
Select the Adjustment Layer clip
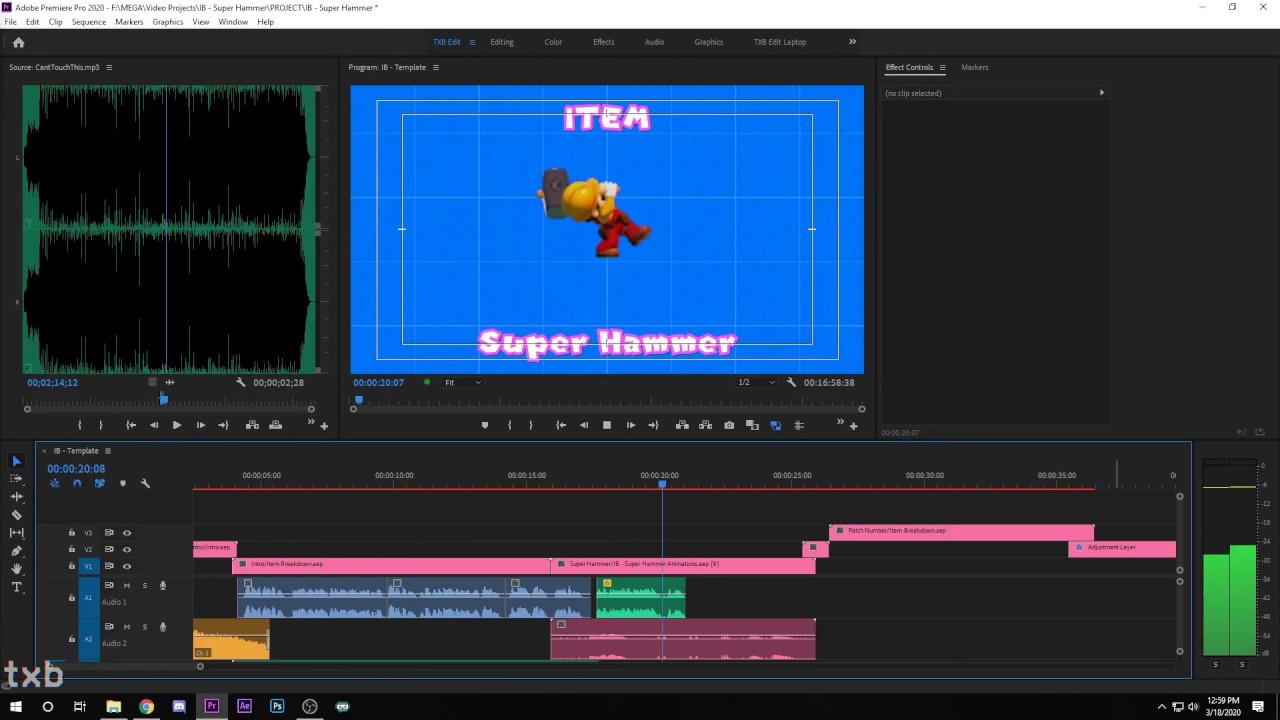coord(1122,548)
